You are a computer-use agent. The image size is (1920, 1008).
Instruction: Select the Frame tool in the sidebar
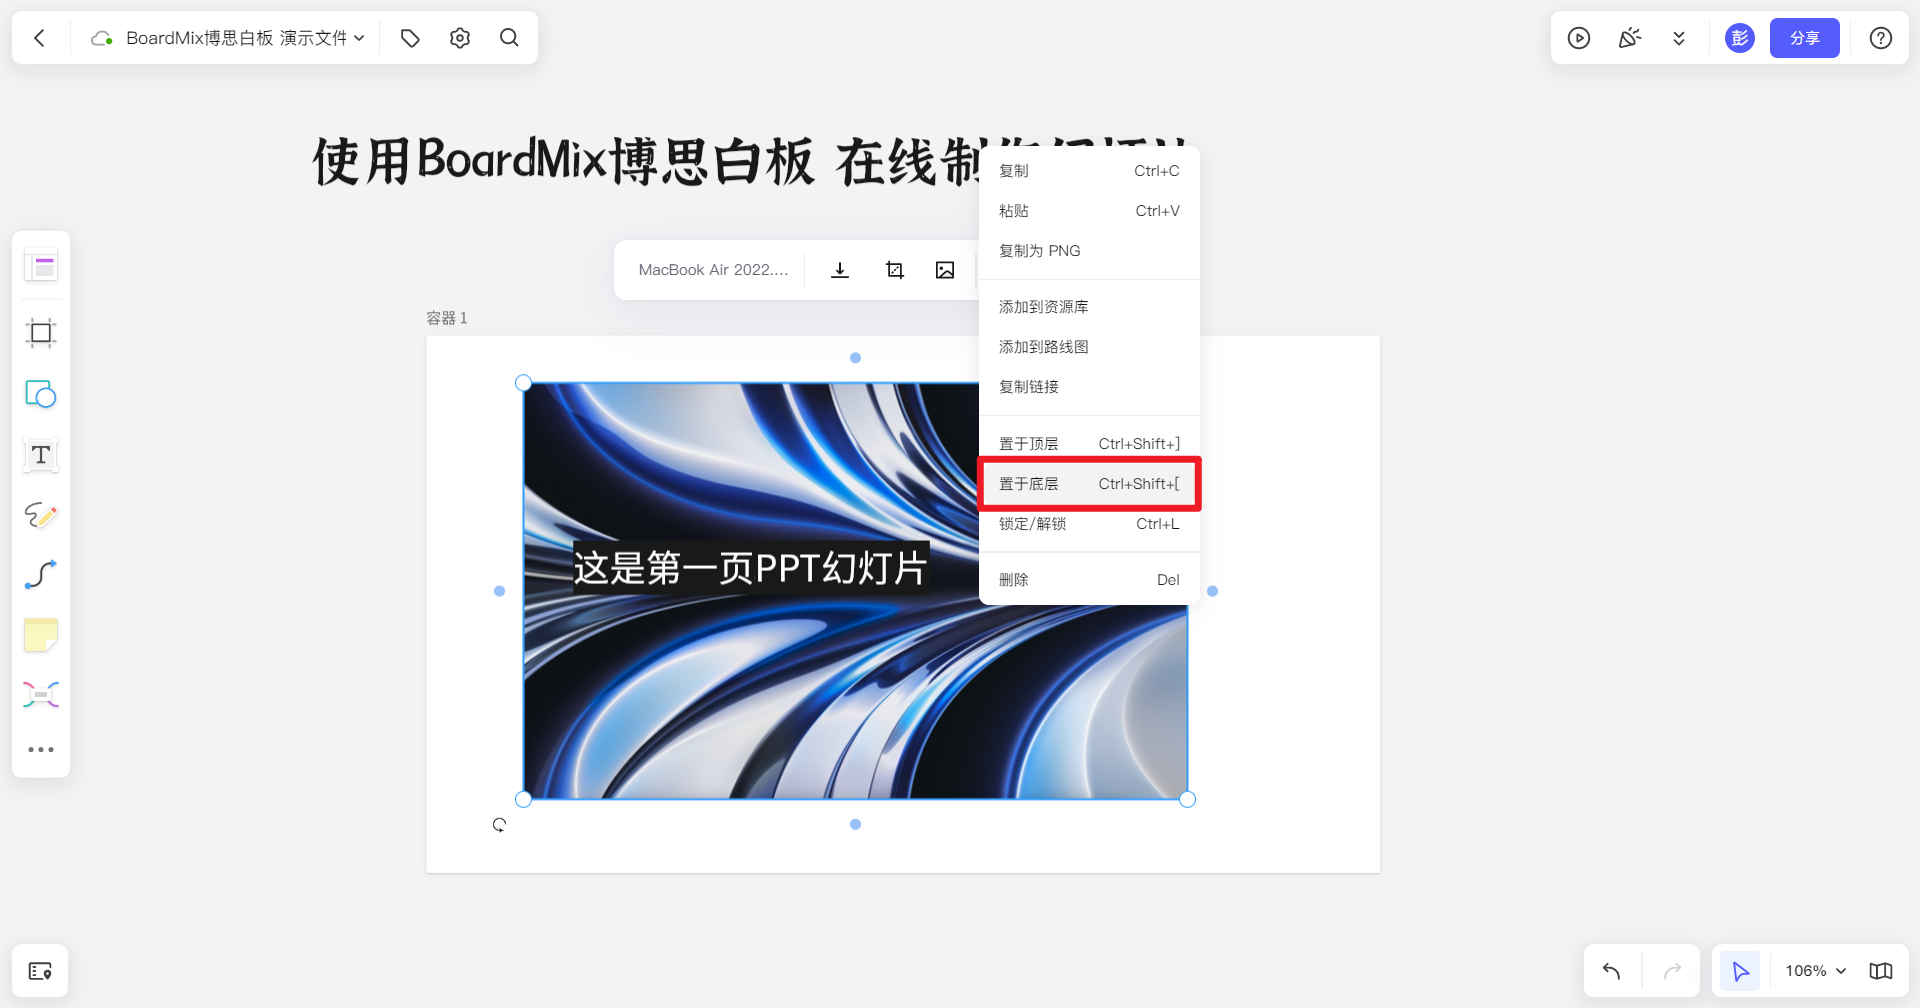pyautogui.click(x=40, y=334)
